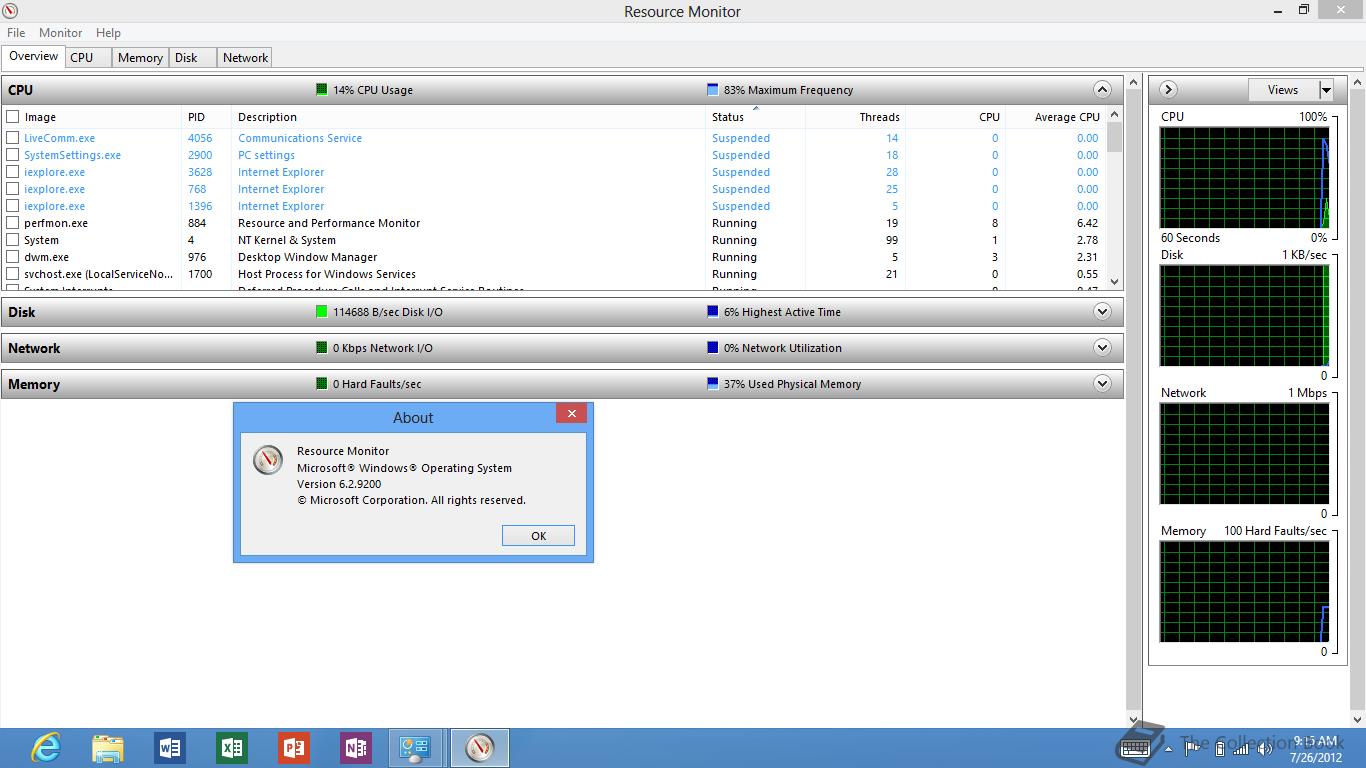Open File Explorer from the taskbar
This screenshot has width=1366, height=768.
pyautogui.click(x=107, y=748)
